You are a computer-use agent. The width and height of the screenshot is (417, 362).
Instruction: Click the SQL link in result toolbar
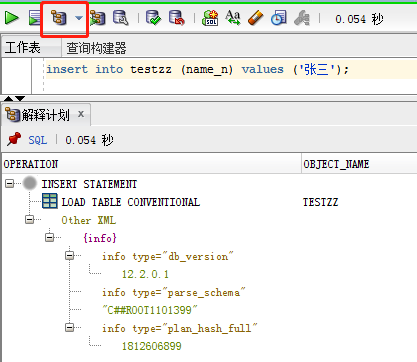click(37, 140)
